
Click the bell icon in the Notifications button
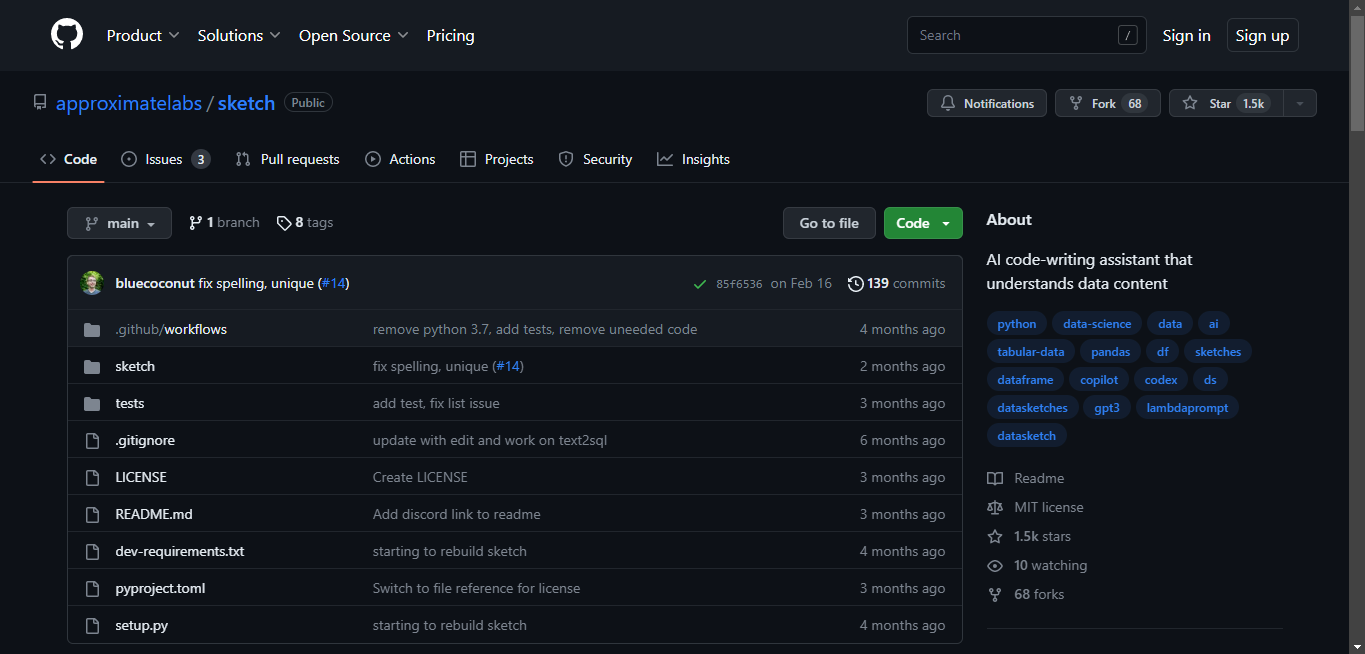tap(947, 103)
